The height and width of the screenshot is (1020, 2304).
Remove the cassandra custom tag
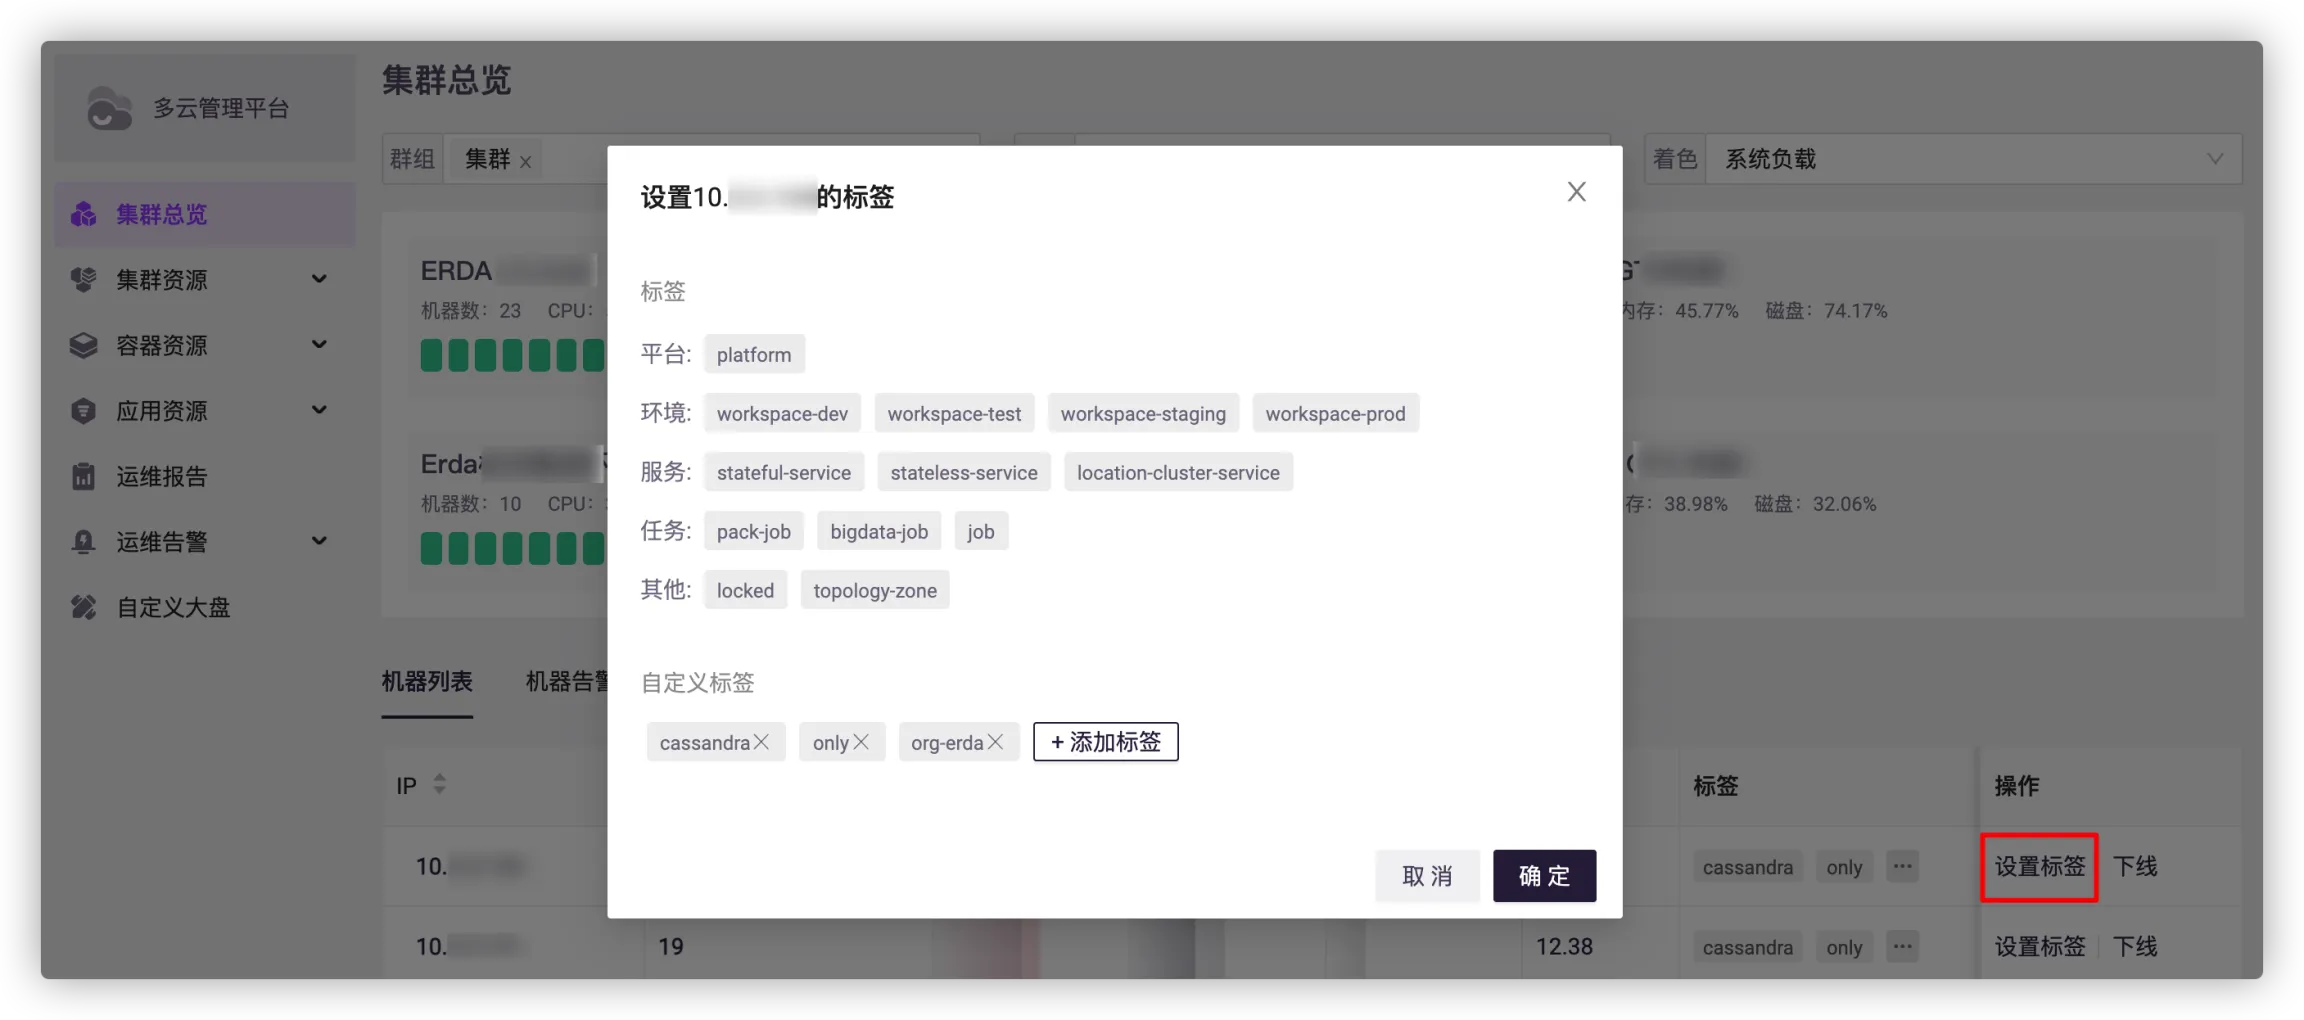coord(762,742)
